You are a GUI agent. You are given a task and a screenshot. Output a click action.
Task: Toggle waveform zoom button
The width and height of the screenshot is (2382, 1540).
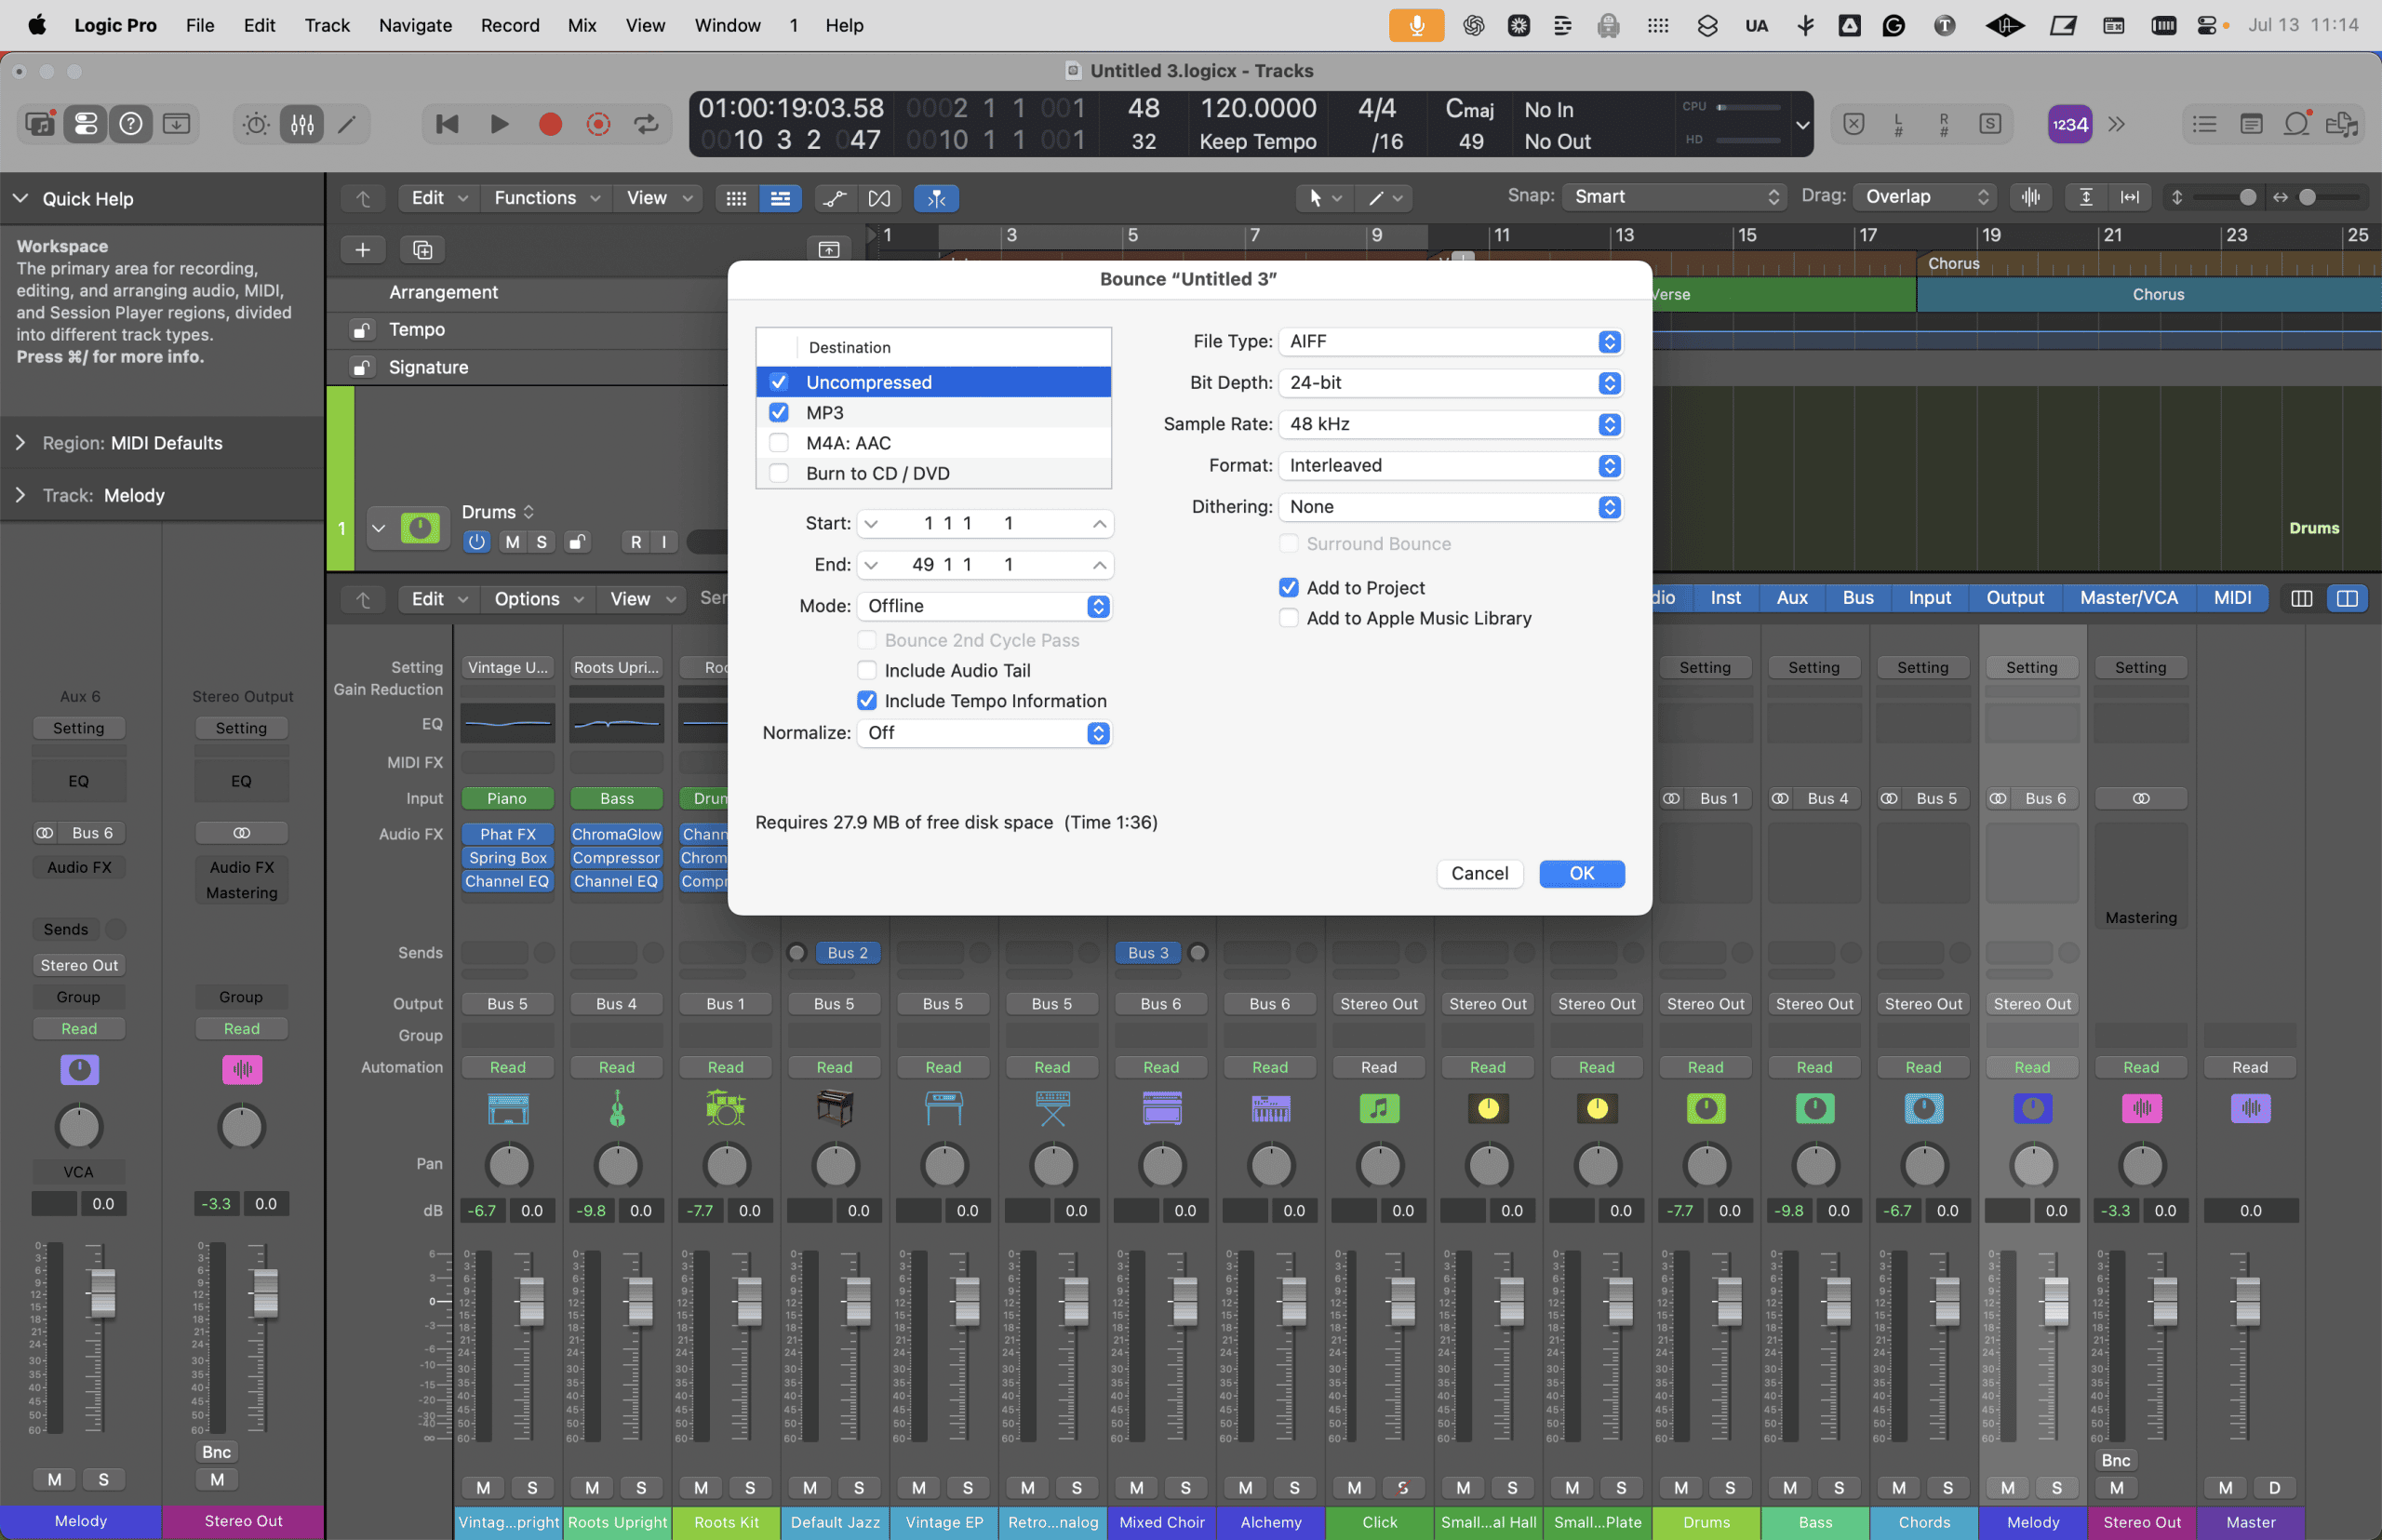click(x=2030, y=197)
